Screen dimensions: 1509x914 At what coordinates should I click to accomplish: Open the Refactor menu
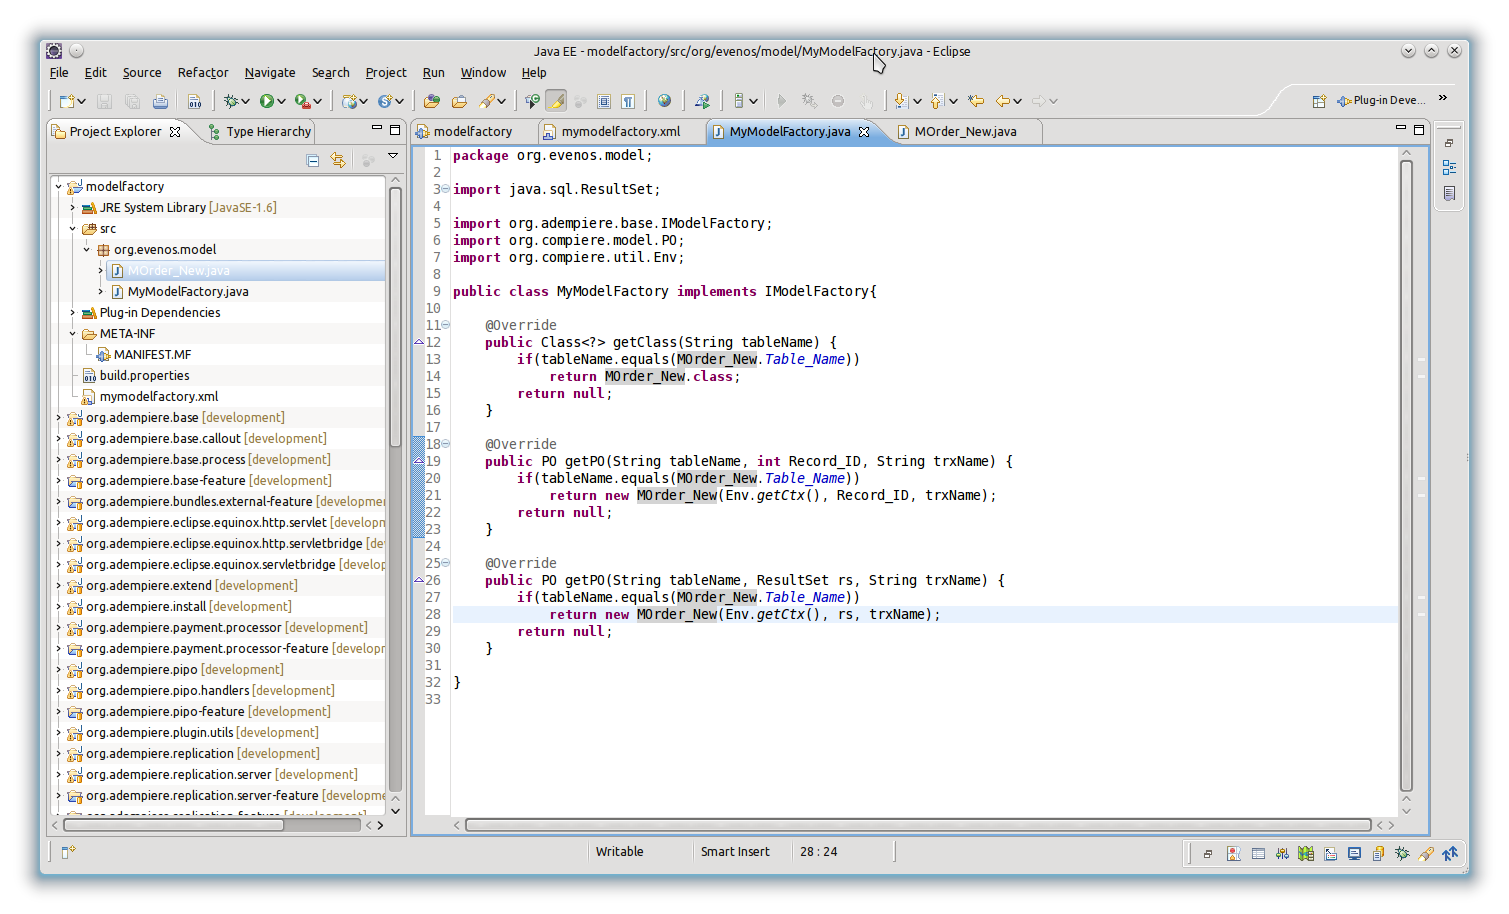click(x=203, y=73)
